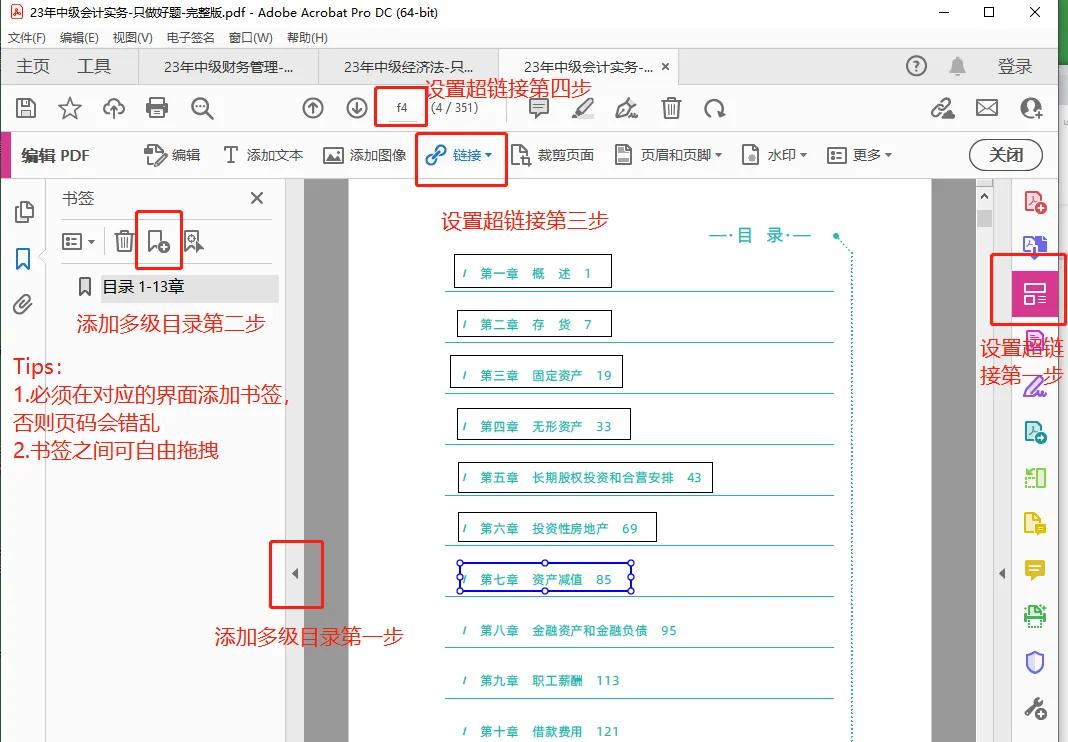This screenshot has height=742, width=1068.
Task: Open the fill and sign pen icon
Action: click(x=626, y=108)
